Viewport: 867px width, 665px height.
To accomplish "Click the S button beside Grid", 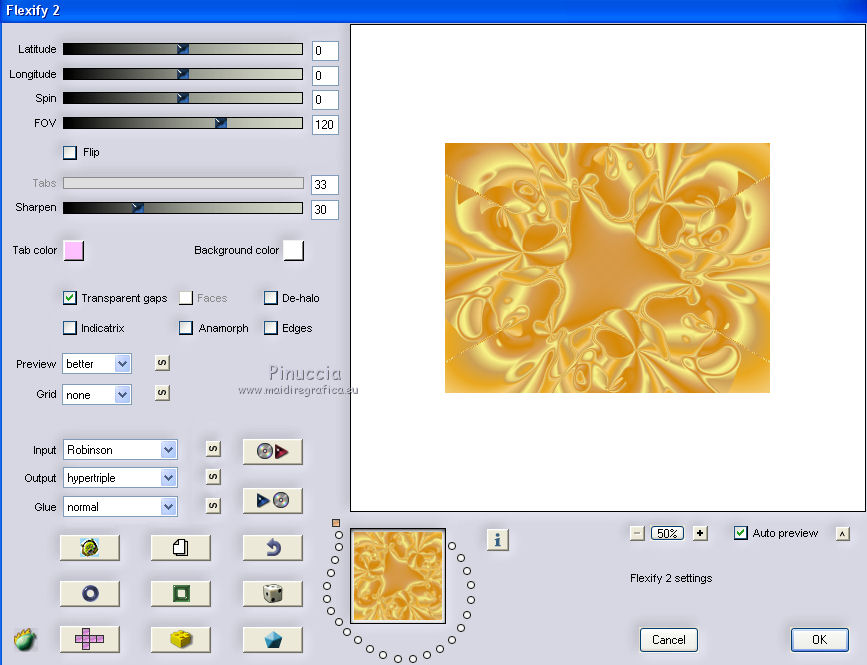I will point(162,393).
